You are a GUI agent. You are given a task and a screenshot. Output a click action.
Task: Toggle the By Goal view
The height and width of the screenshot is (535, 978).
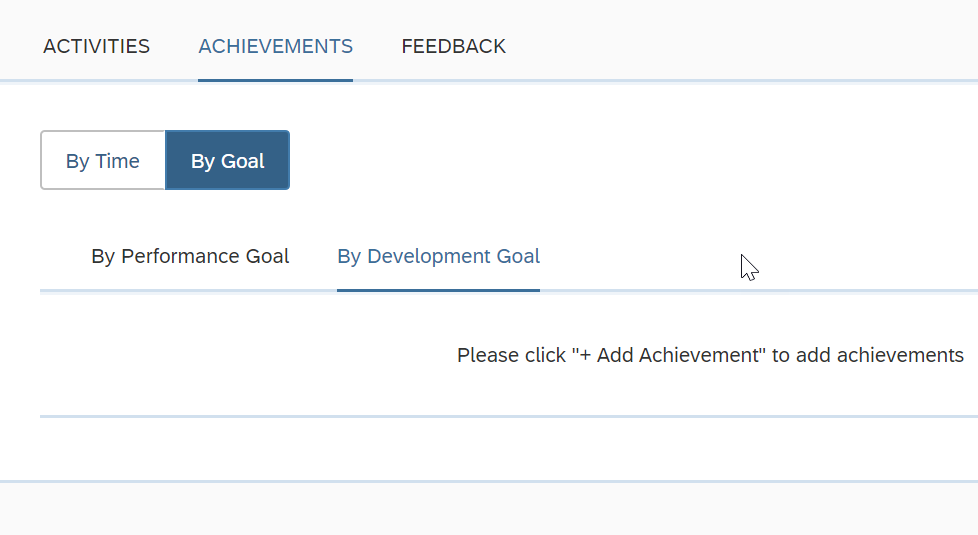(x=228, y=160)
